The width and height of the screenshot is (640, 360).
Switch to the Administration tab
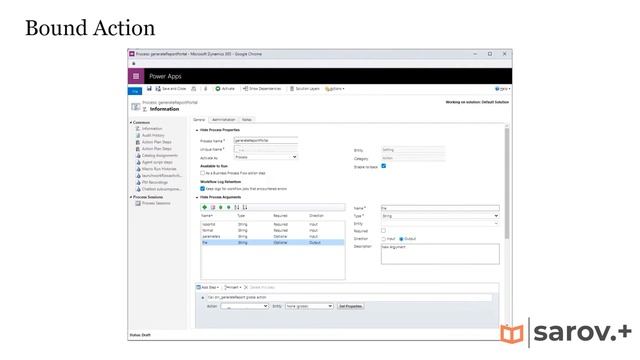pyautogui.click(x=223, y=120)
